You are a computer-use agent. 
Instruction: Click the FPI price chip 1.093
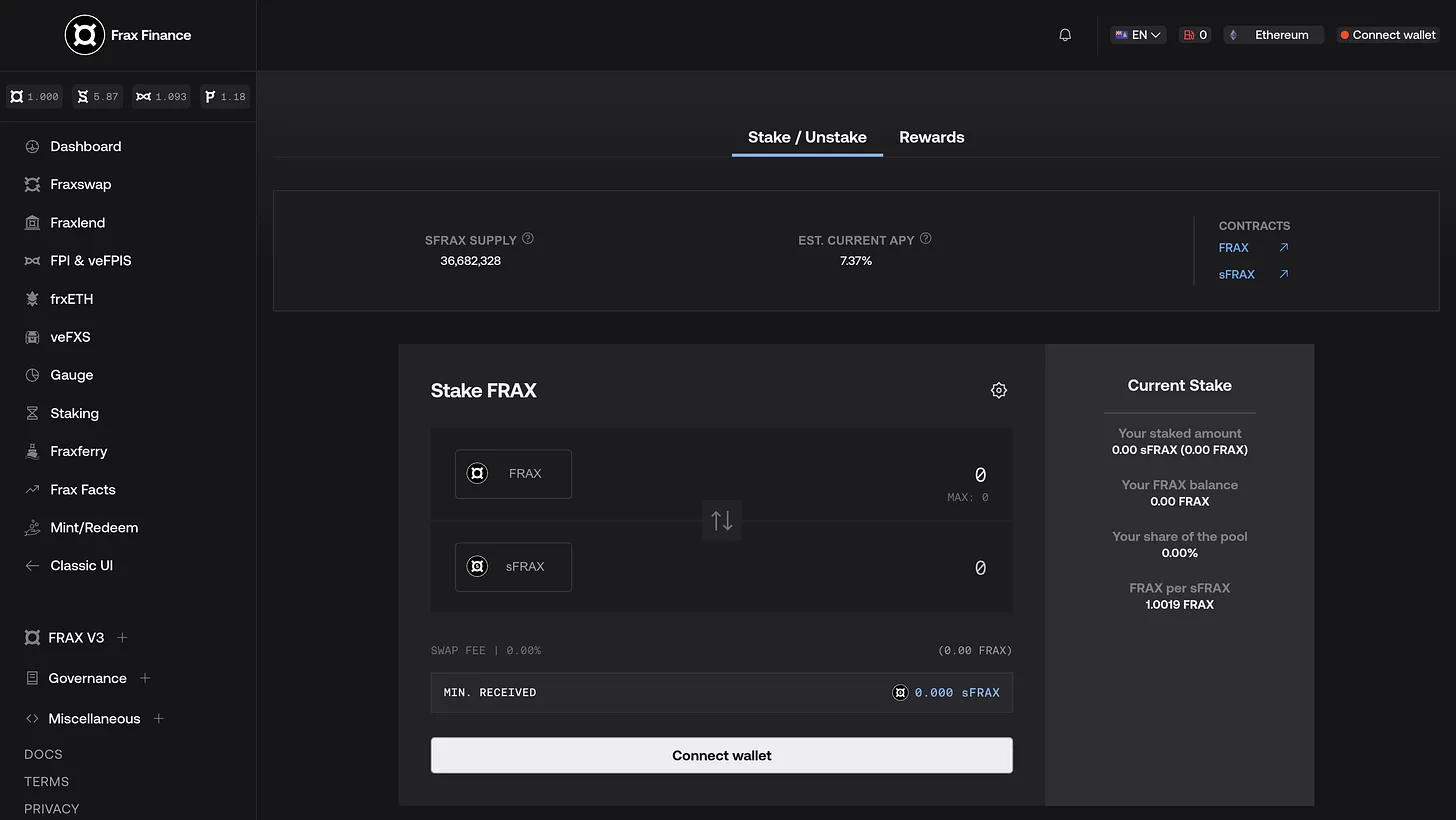pyautogui.click(x=162, y=97)
